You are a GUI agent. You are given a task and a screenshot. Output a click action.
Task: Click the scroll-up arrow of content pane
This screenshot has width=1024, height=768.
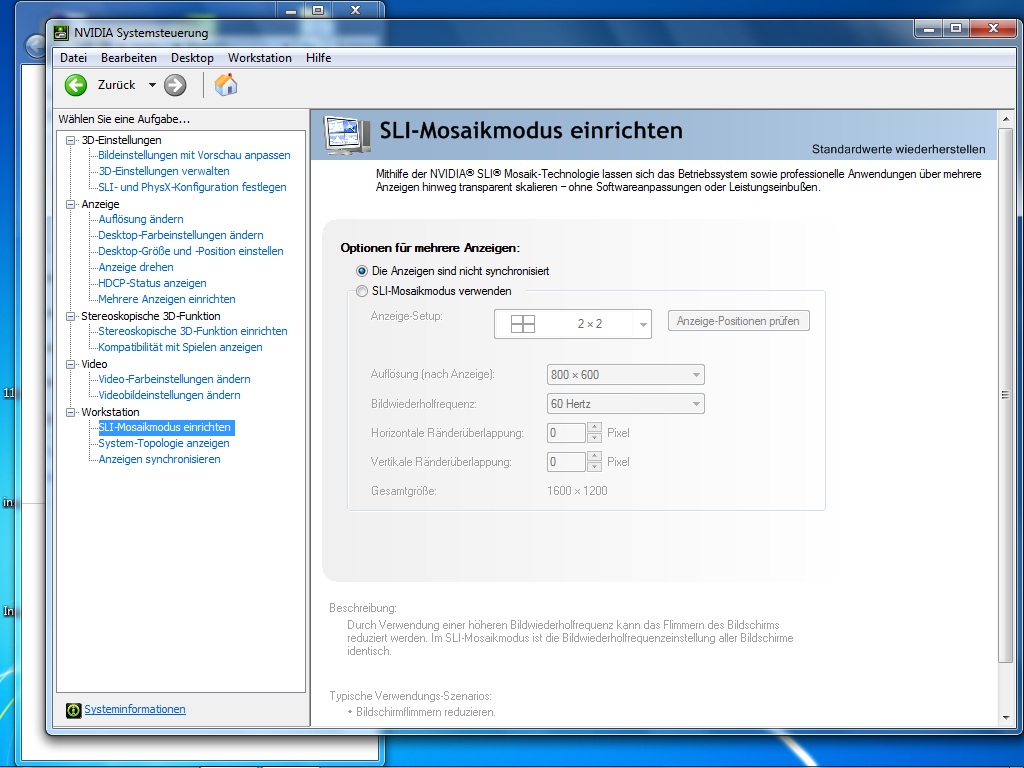1006,120
